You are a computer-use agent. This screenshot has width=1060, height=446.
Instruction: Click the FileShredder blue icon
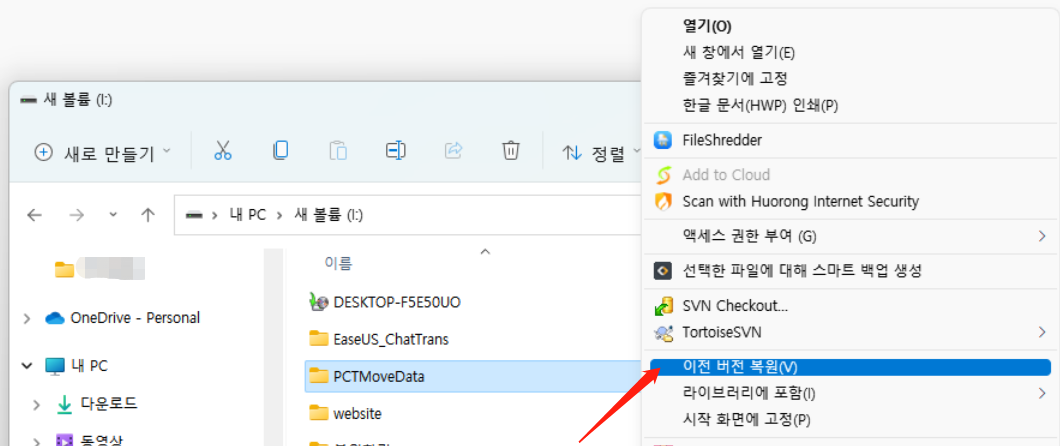[662, 141]
